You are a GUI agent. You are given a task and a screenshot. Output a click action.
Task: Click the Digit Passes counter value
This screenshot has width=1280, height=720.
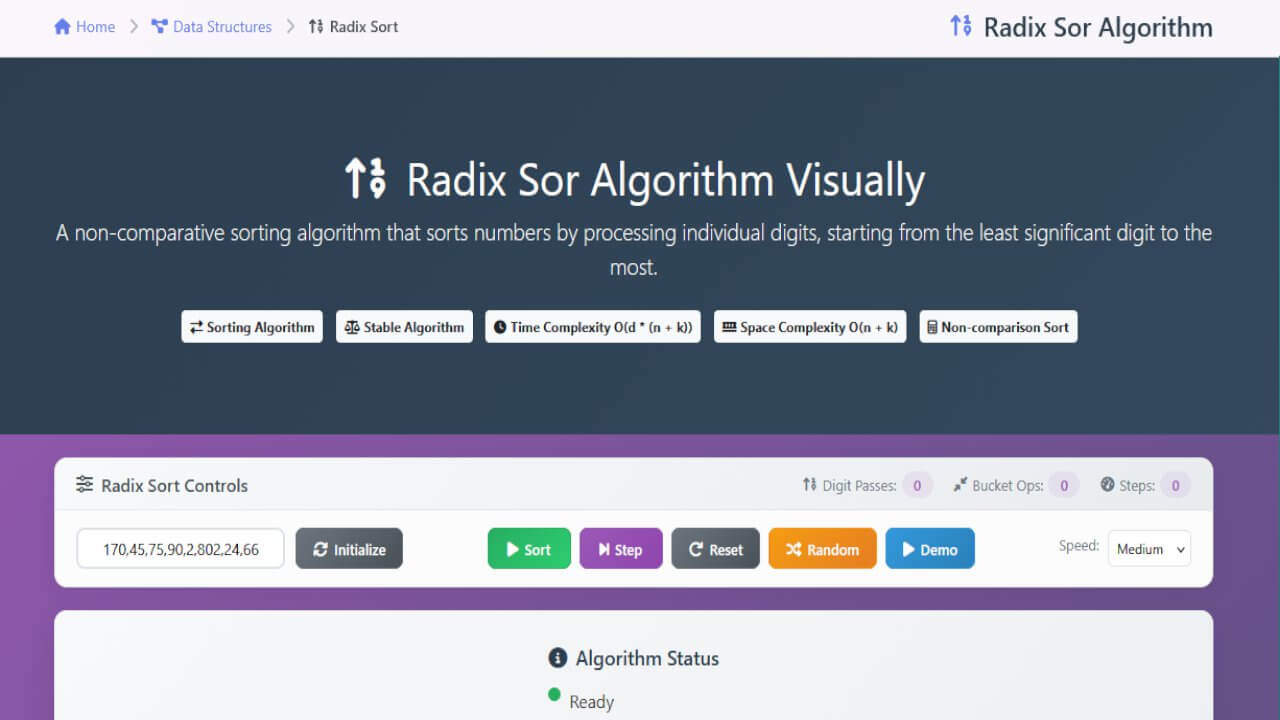917,486
